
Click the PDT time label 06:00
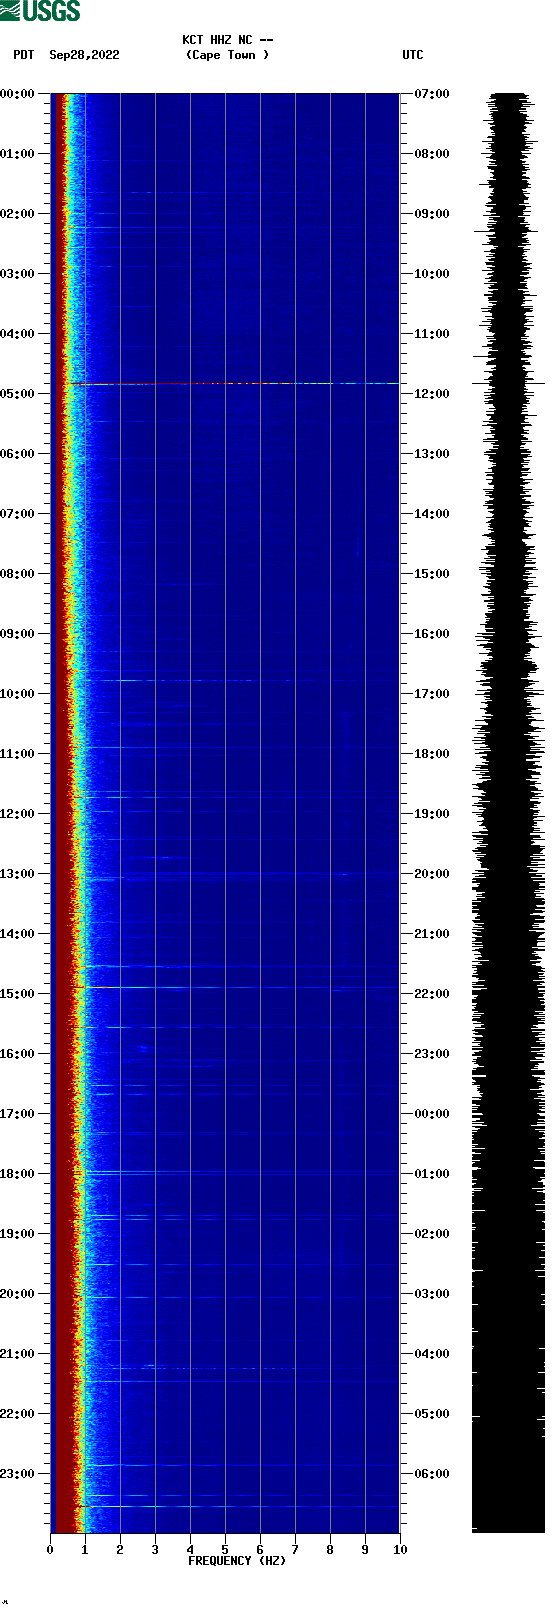[17, 454]
